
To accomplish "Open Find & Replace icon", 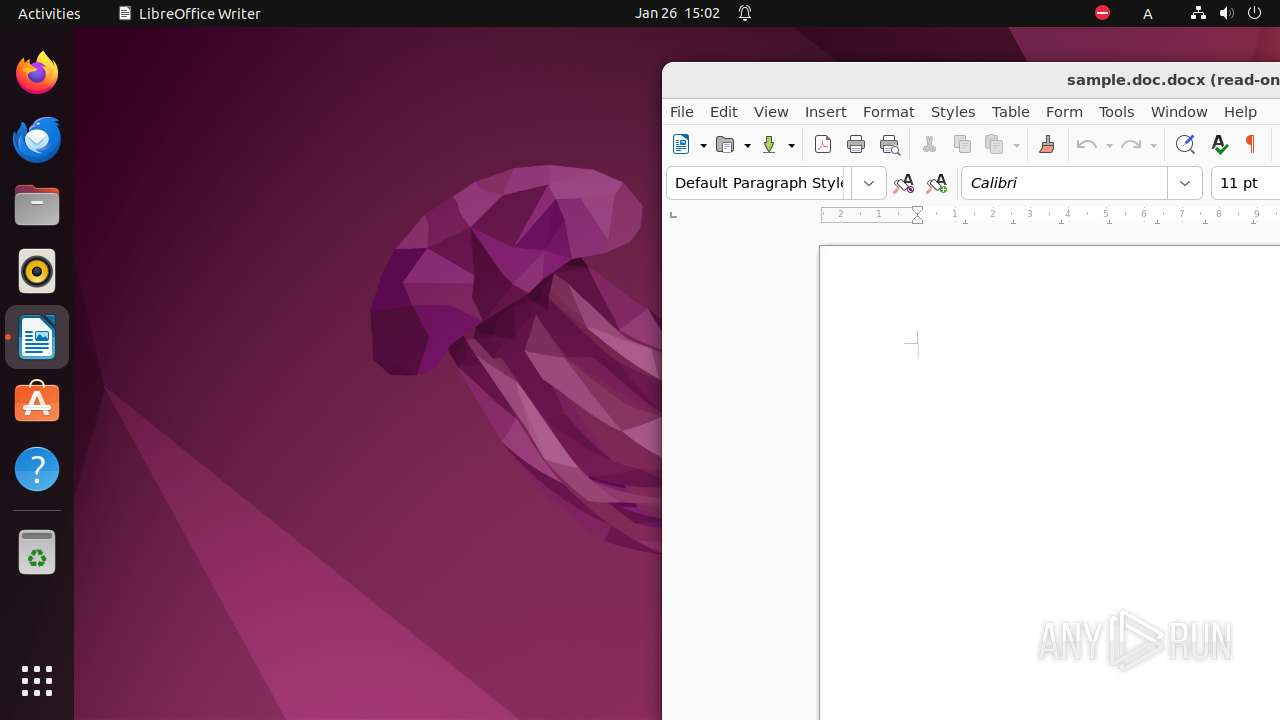I will pos(1185,145).
